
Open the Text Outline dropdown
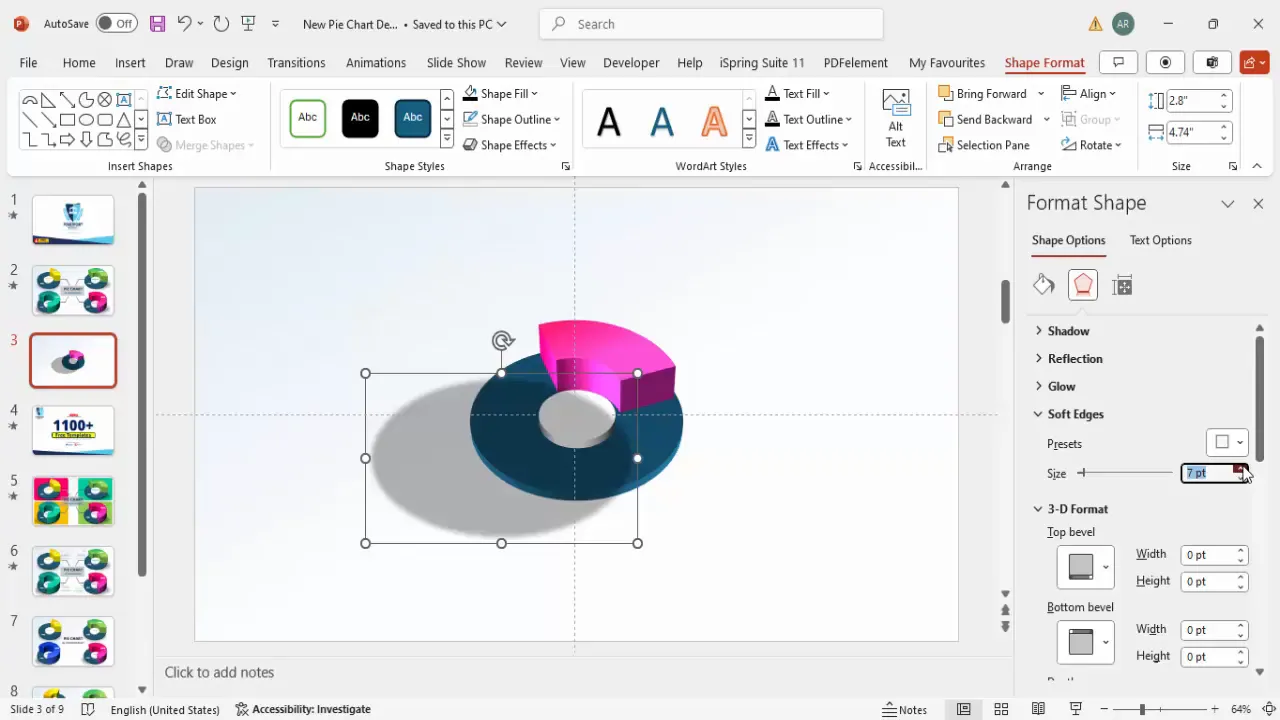coord(808,119)
